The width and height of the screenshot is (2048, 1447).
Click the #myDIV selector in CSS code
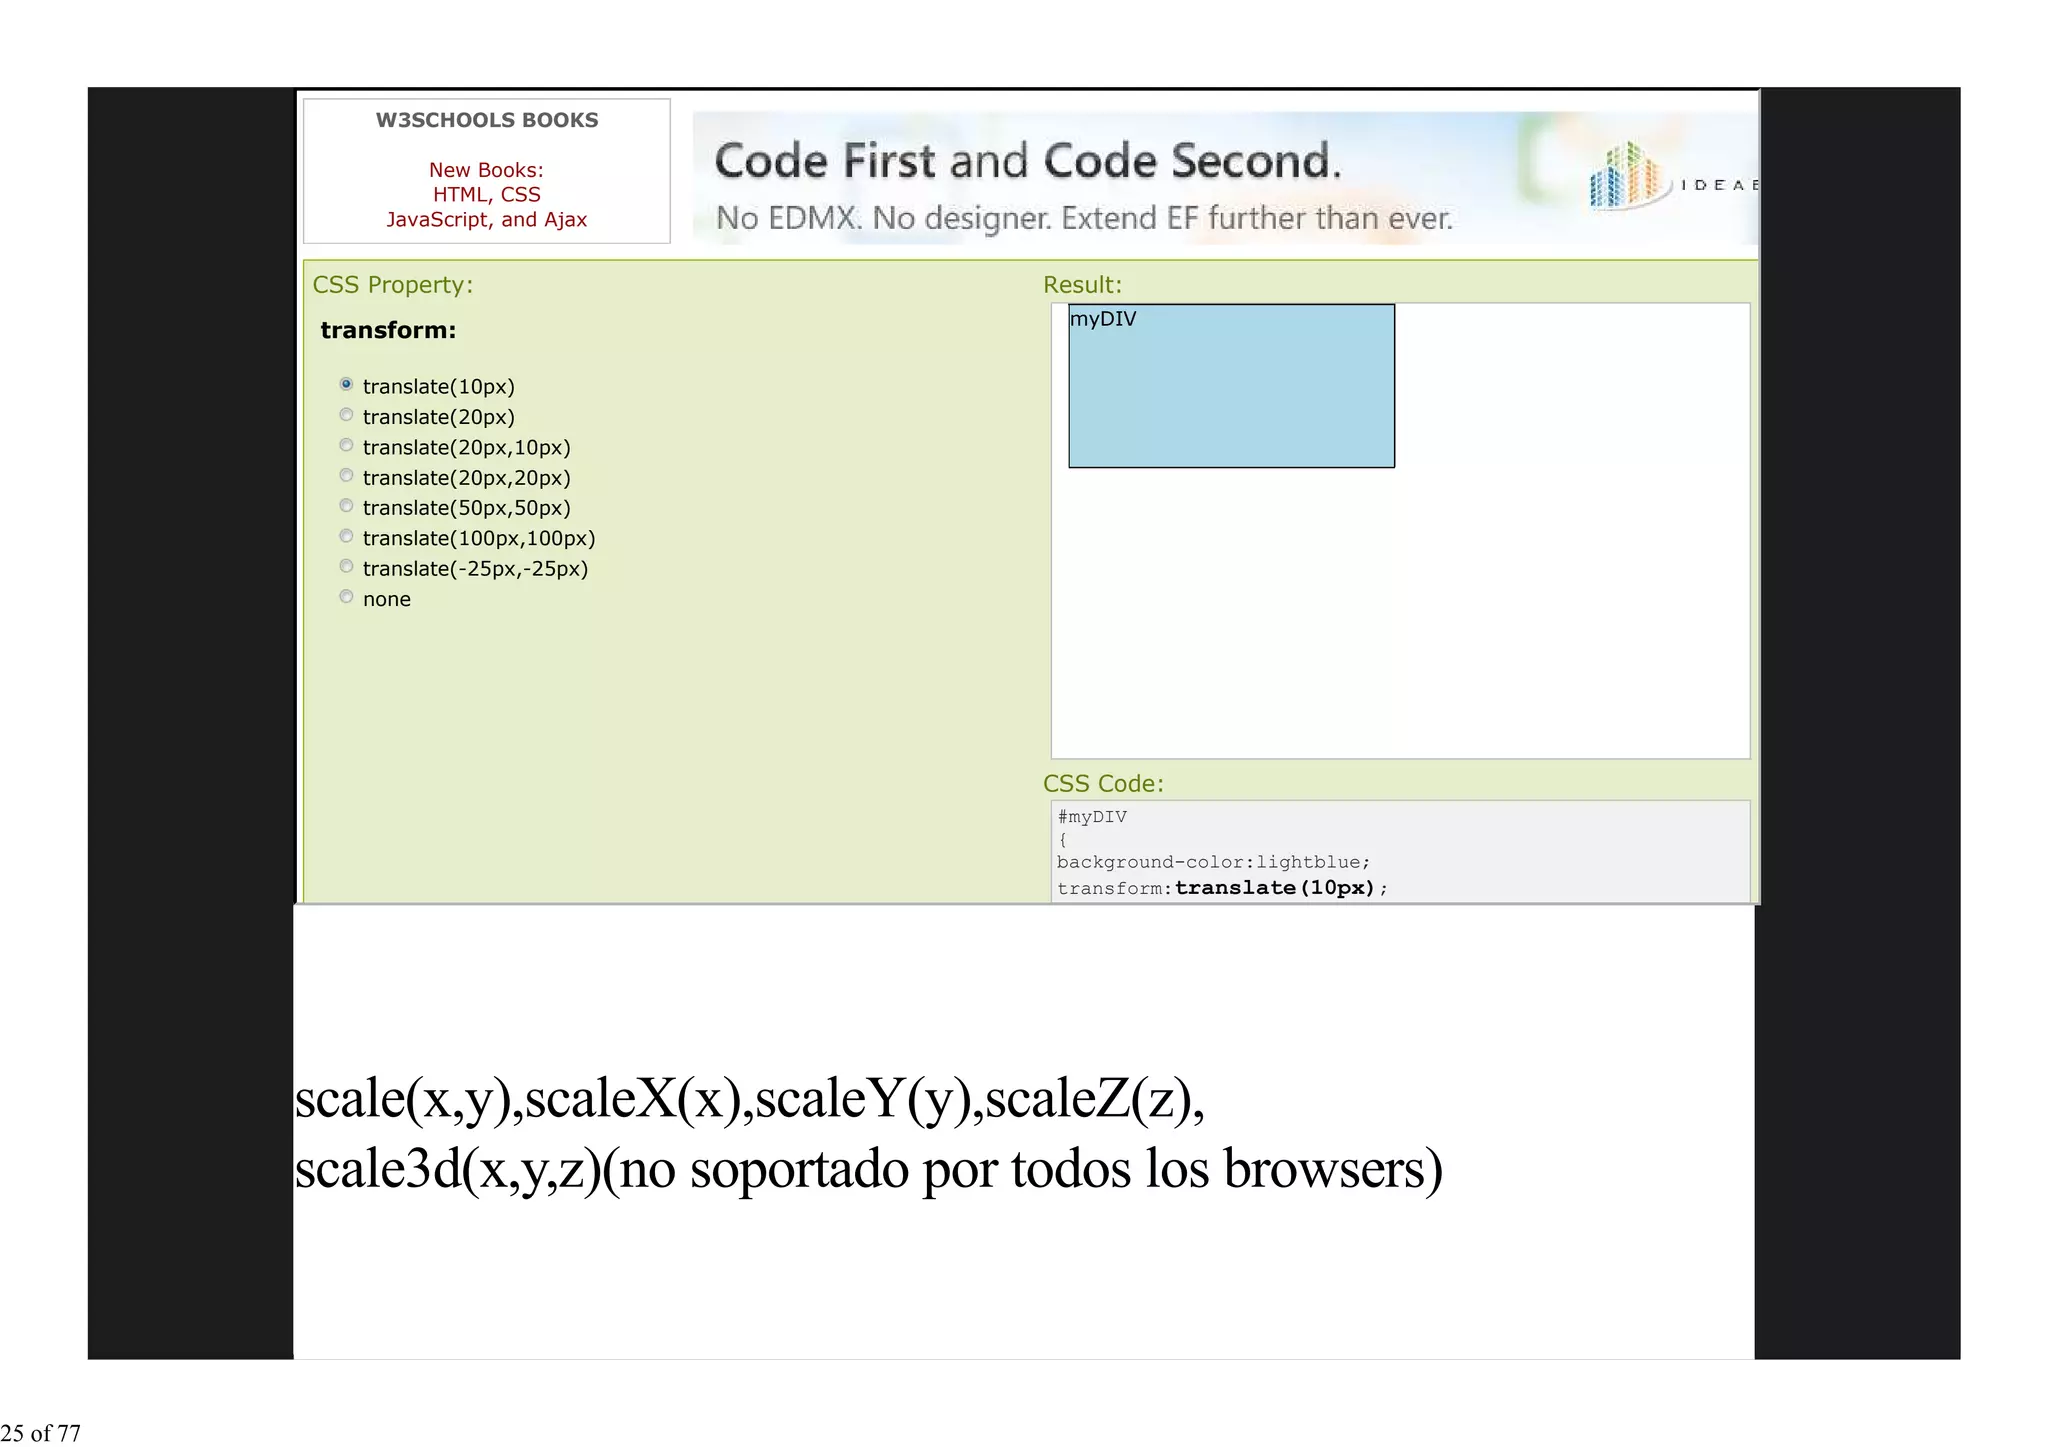[1092, 817]
